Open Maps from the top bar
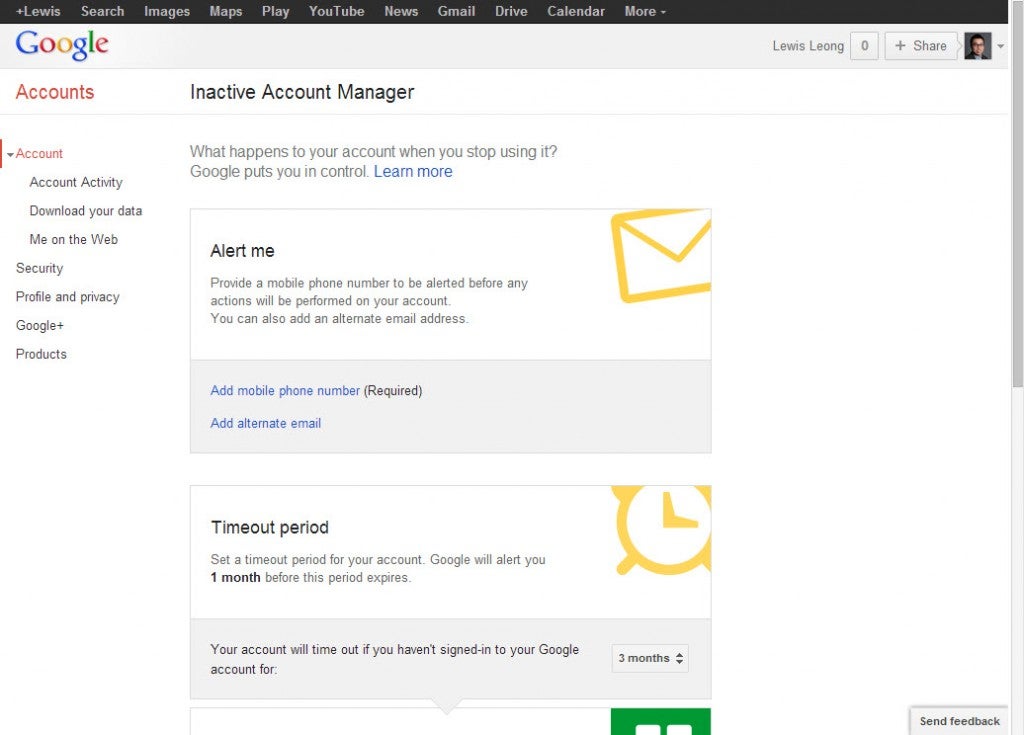 pyautogui.click(x=226, y=11)
